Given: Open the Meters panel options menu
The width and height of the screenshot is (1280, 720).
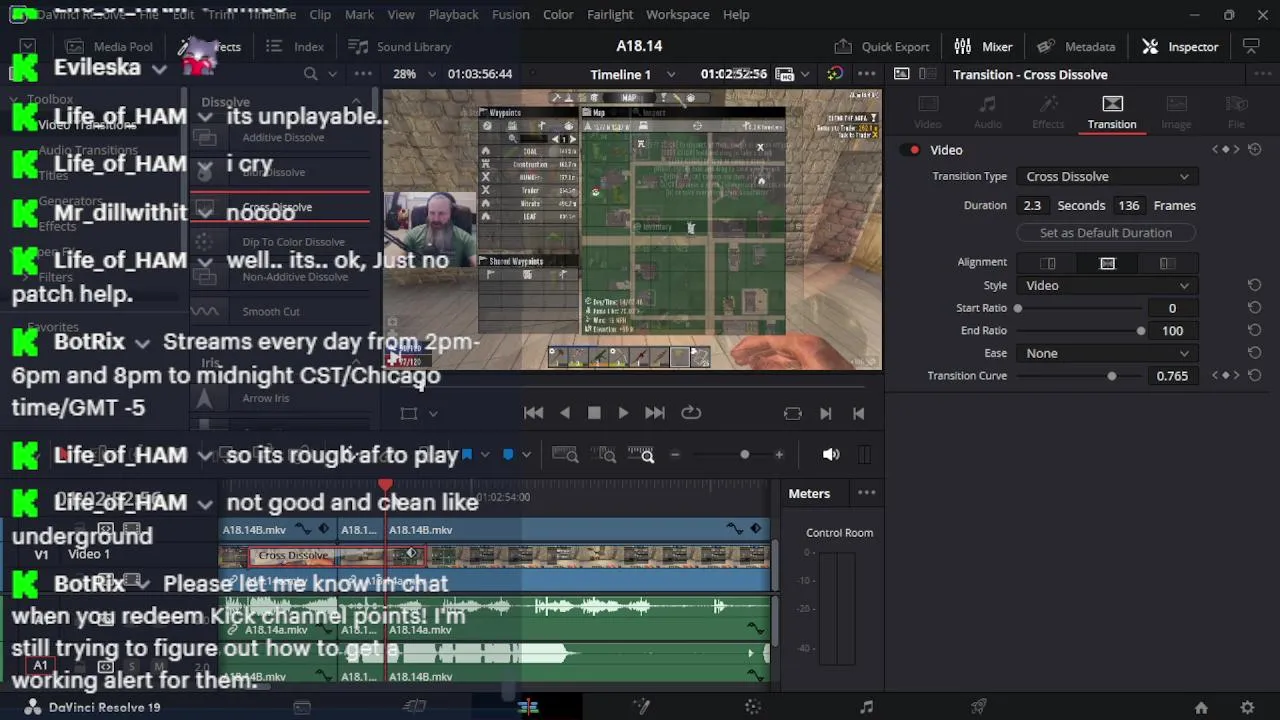Looking at the screenshot, I should pos(866,493).
